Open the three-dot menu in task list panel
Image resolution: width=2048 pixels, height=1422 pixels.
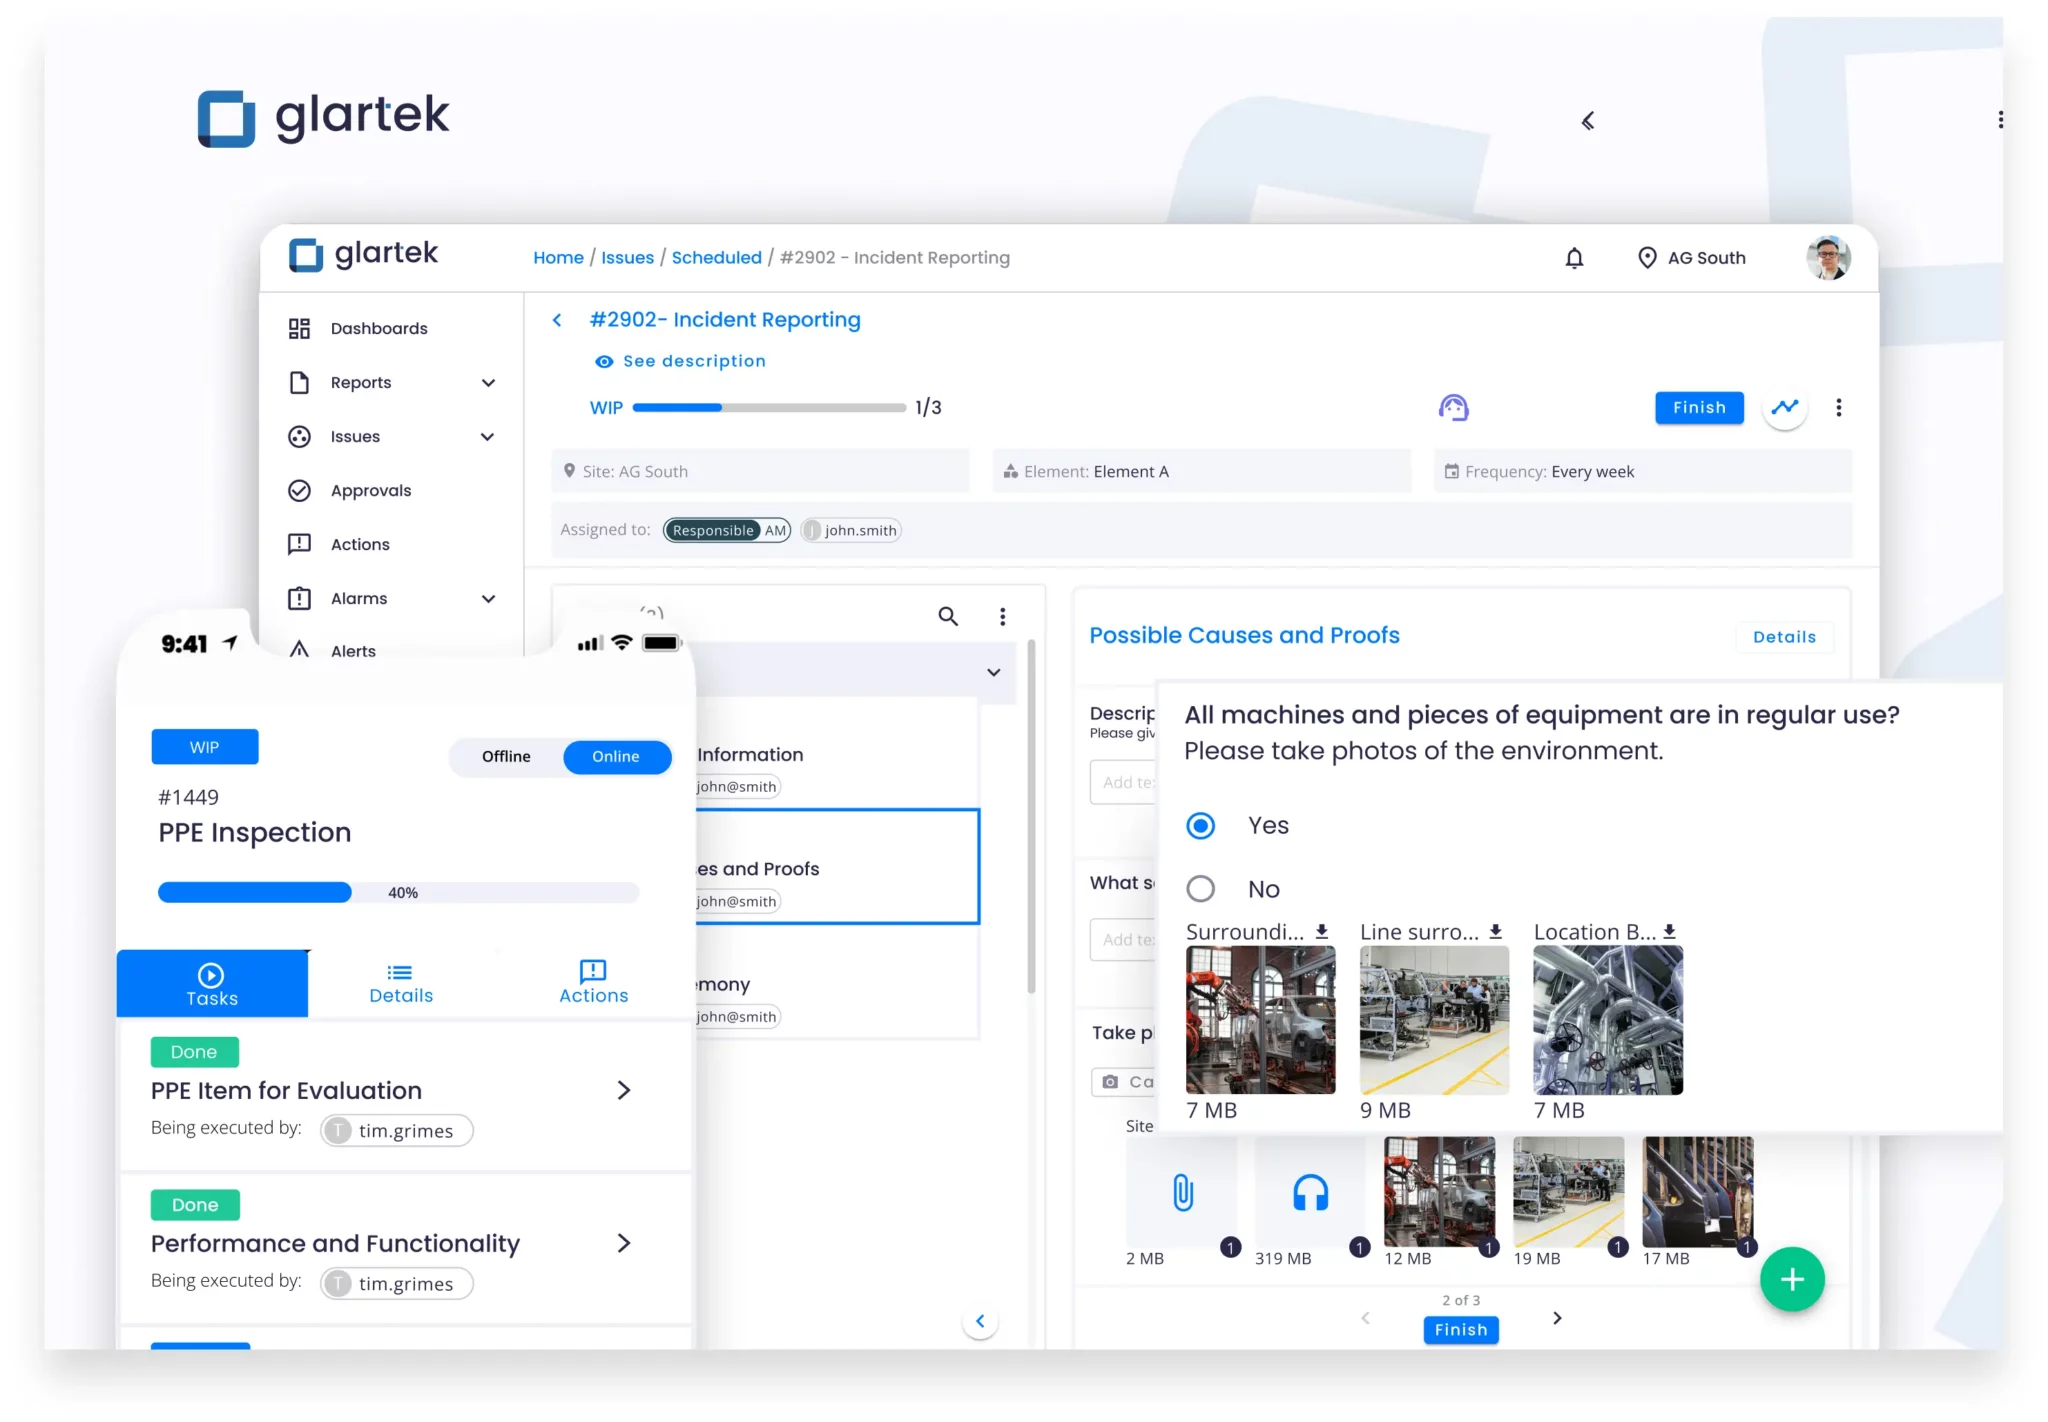click(x=1002, y=616)
